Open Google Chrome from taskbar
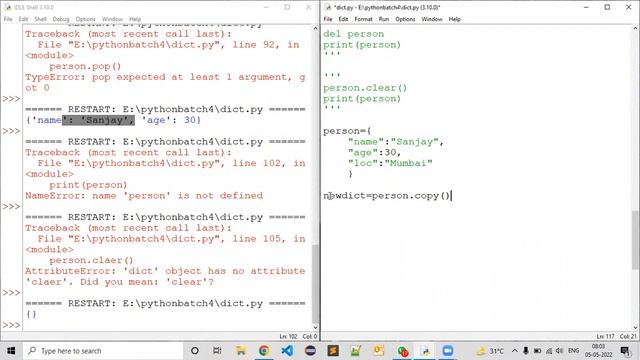 264,351
